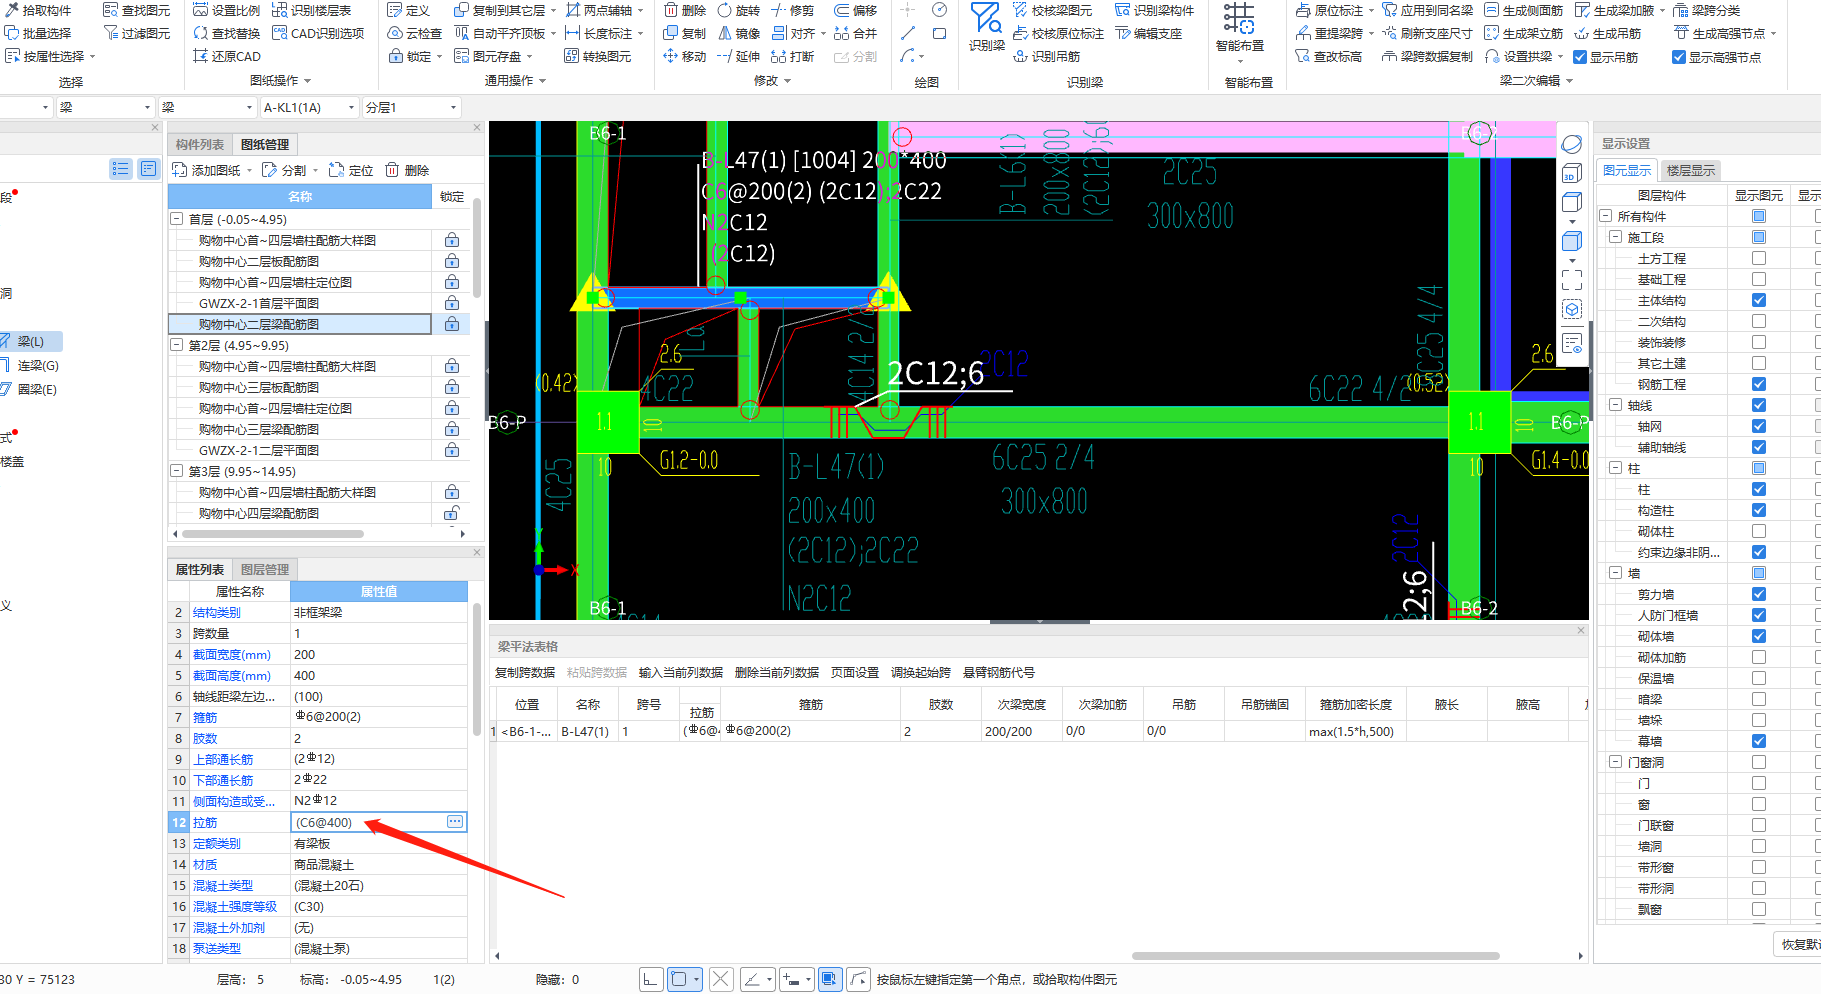This screenshot has width=1821, height=995.
Task: Check 砌体加筋 display checkbox
Action: 1759,657
